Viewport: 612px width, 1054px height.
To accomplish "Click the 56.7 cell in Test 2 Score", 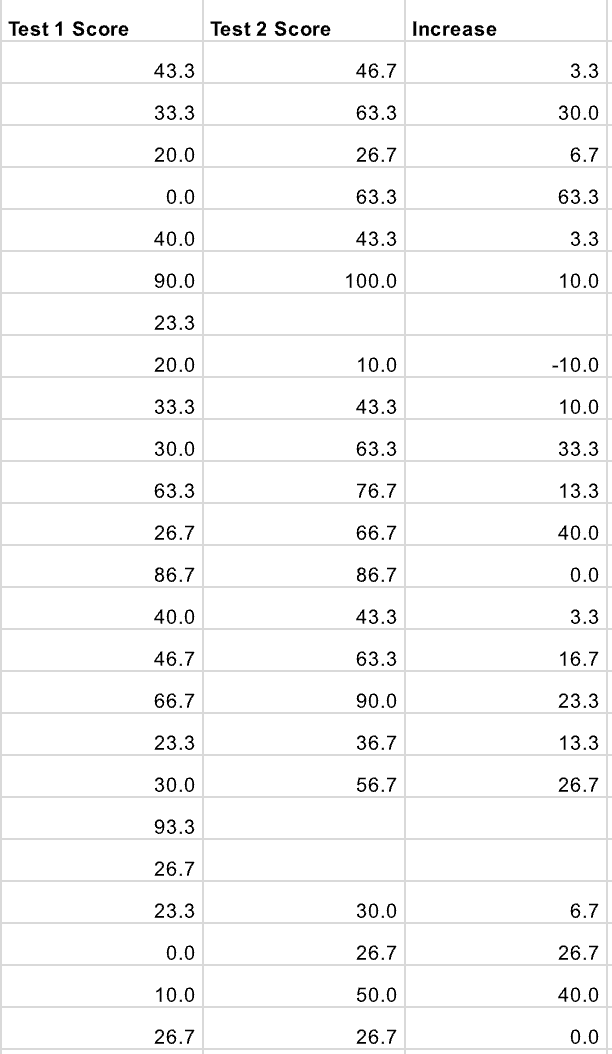I will click(x=376, y=785).
